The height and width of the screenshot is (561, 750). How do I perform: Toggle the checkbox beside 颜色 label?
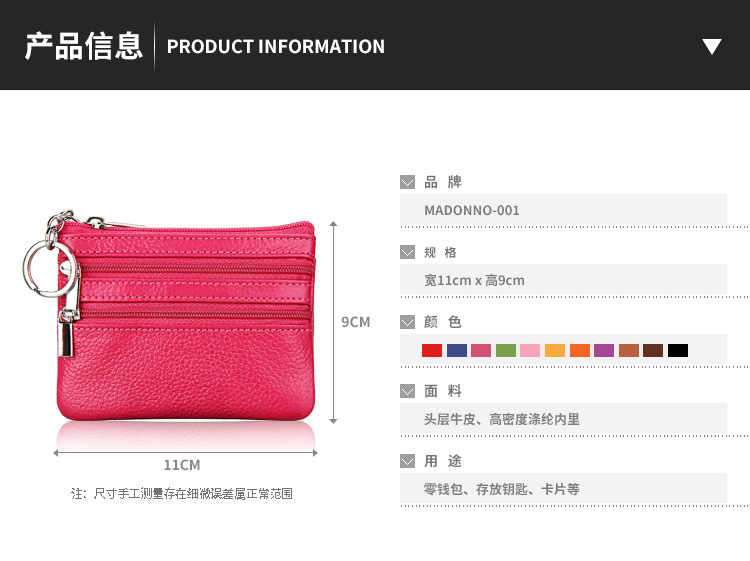pos(408,322)
